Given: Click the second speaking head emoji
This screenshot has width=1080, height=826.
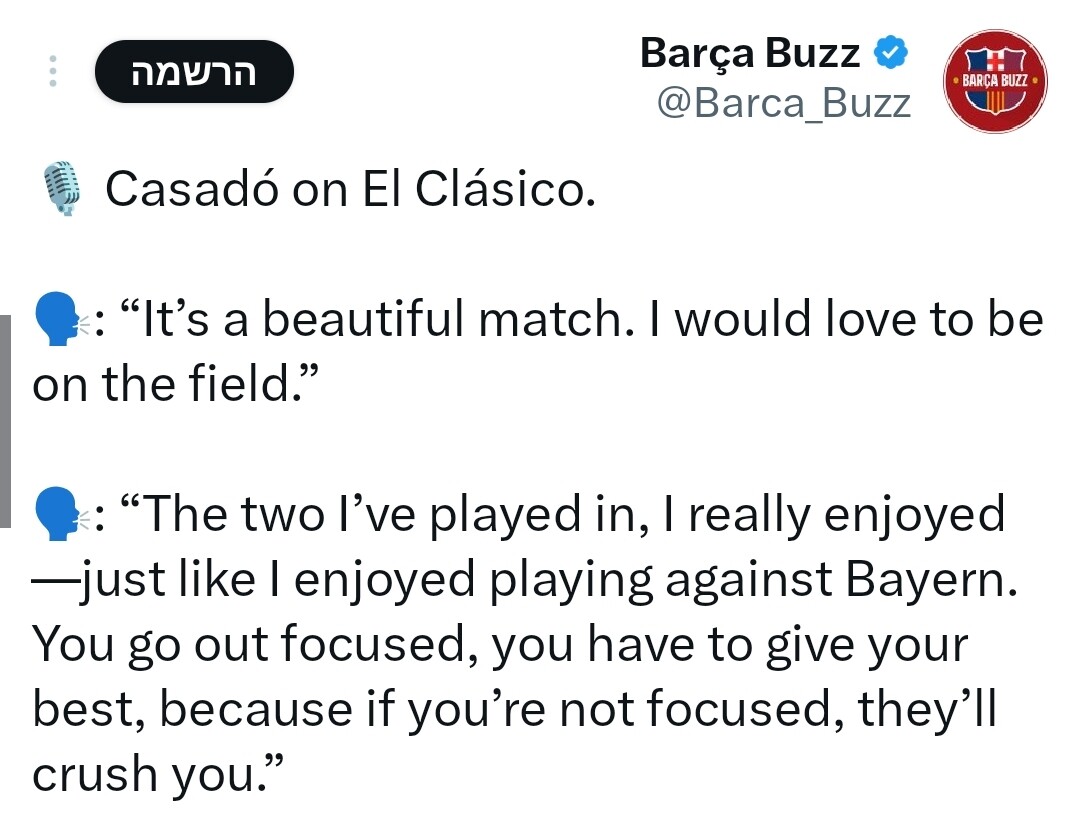Looking at the screenshot, I should (x=59, y=514).
